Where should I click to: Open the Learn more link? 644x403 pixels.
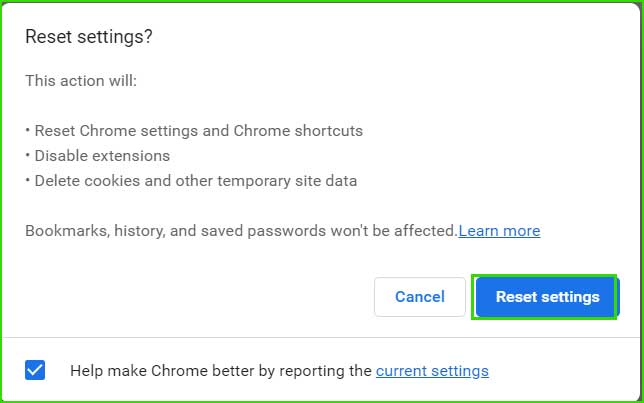click(x=499, y=231)
